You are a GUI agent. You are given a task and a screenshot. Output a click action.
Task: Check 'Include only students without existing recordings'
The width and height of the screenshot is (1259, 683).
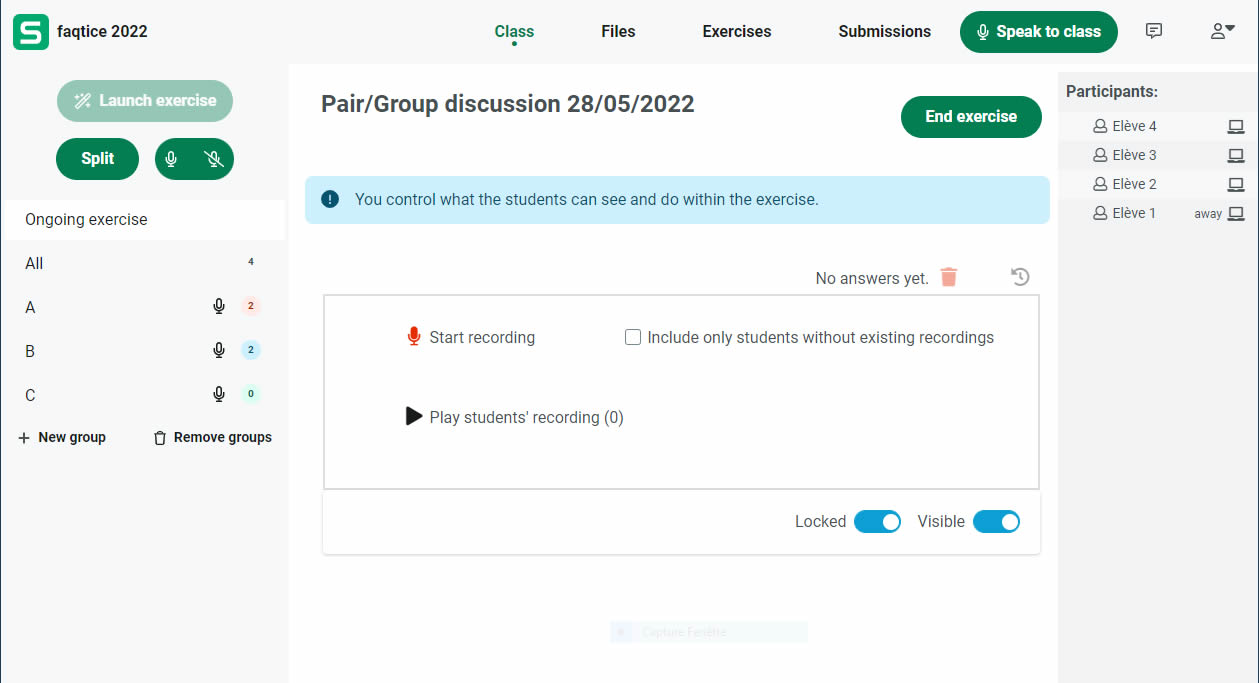(x=633, y=338)
